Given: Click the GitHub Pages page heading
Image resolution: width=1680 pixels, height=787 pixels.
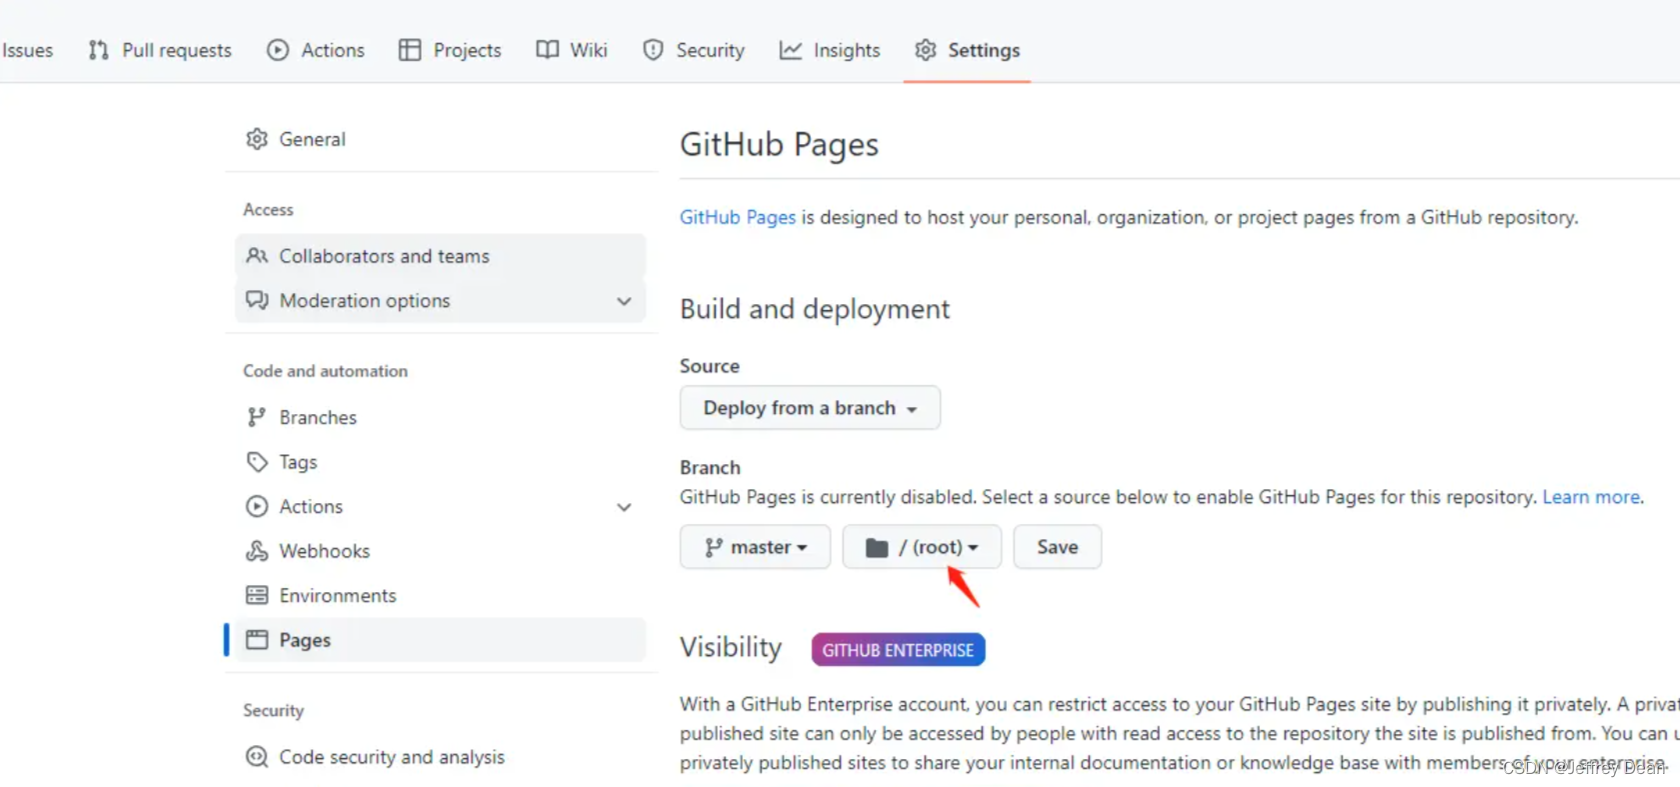Looking at the screenshot, I should tap(779, 145).
